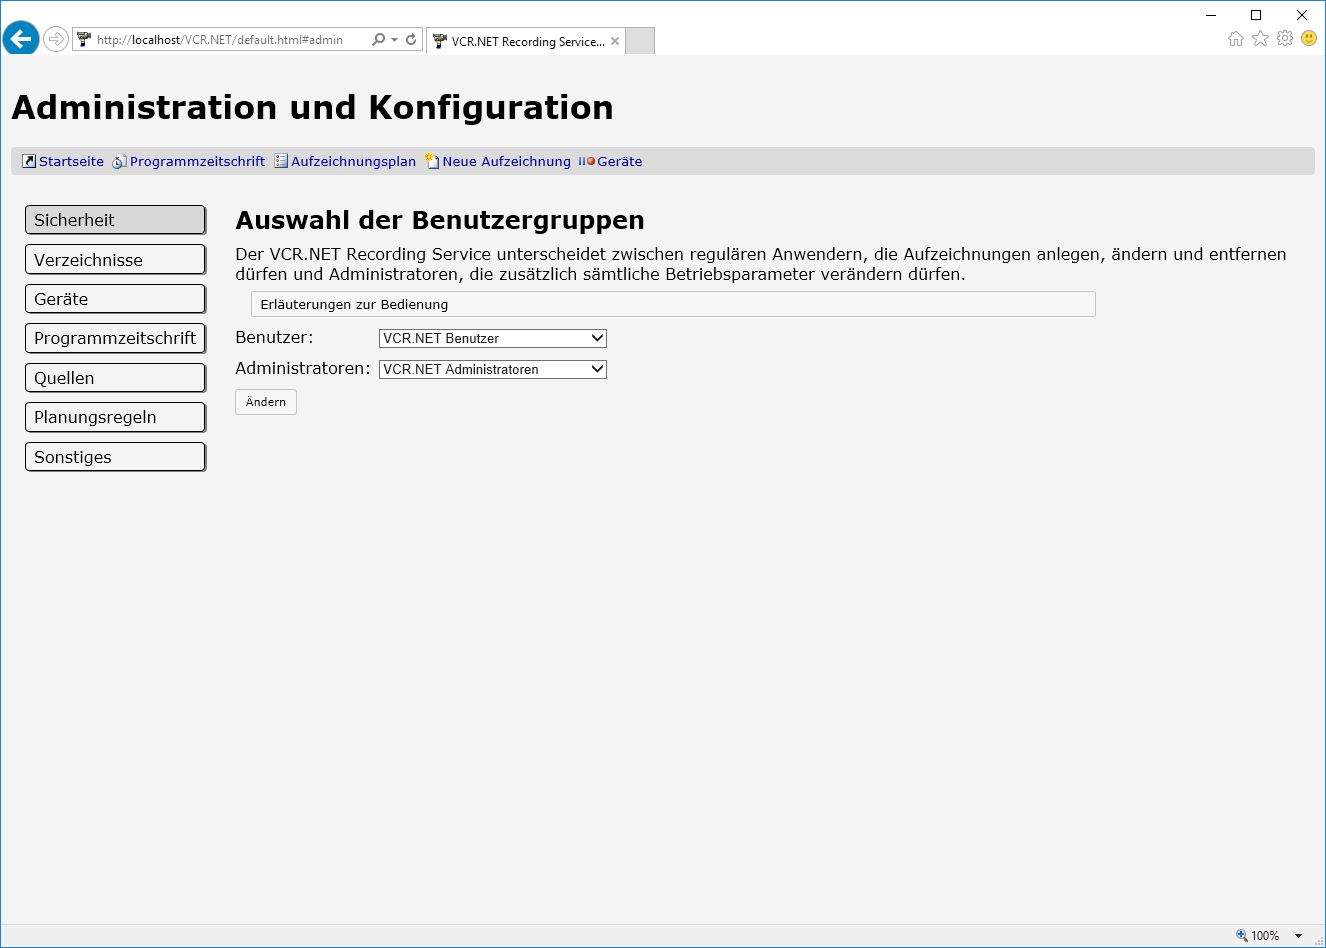This screenshot has height=948, width=1326.
Task: Expand the browser zoom level menu
Action: pyautogui.click(x=1298, y=936)
